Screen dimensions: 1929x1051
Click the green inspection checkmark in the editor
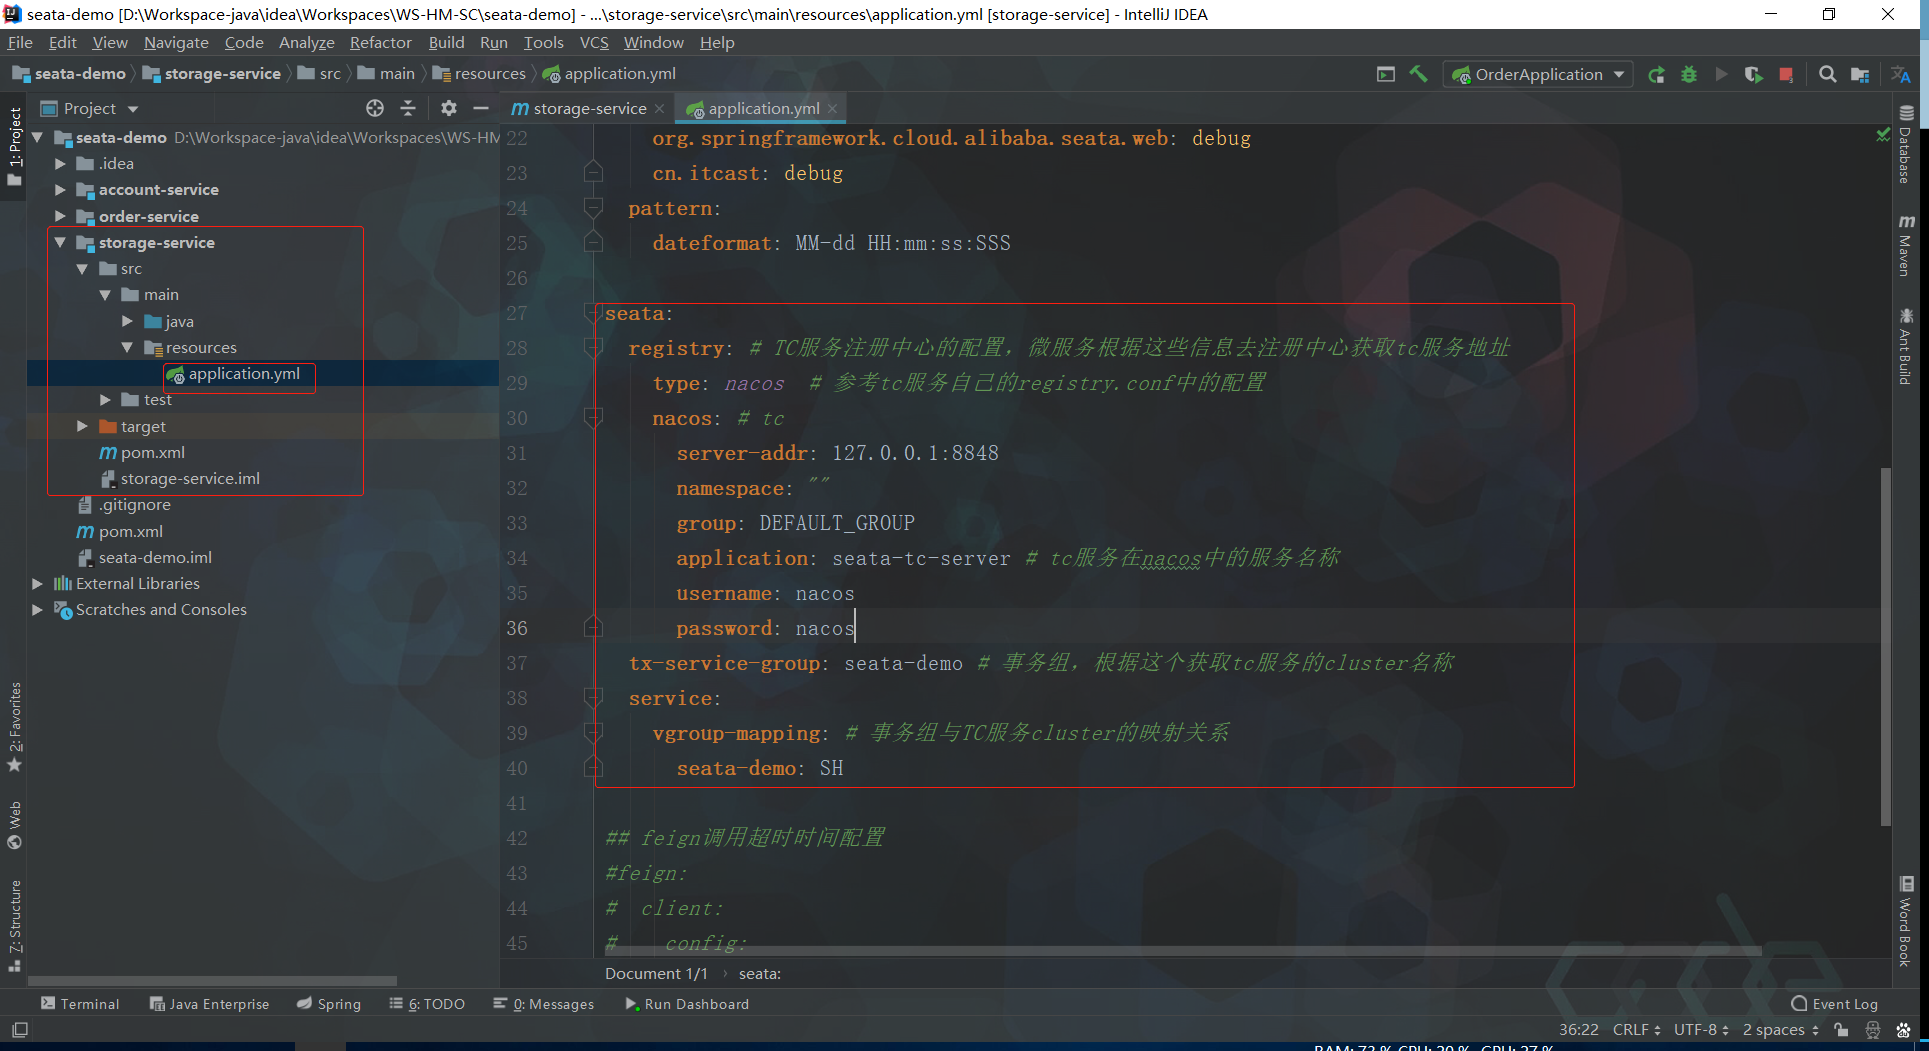coord(1883,134)
